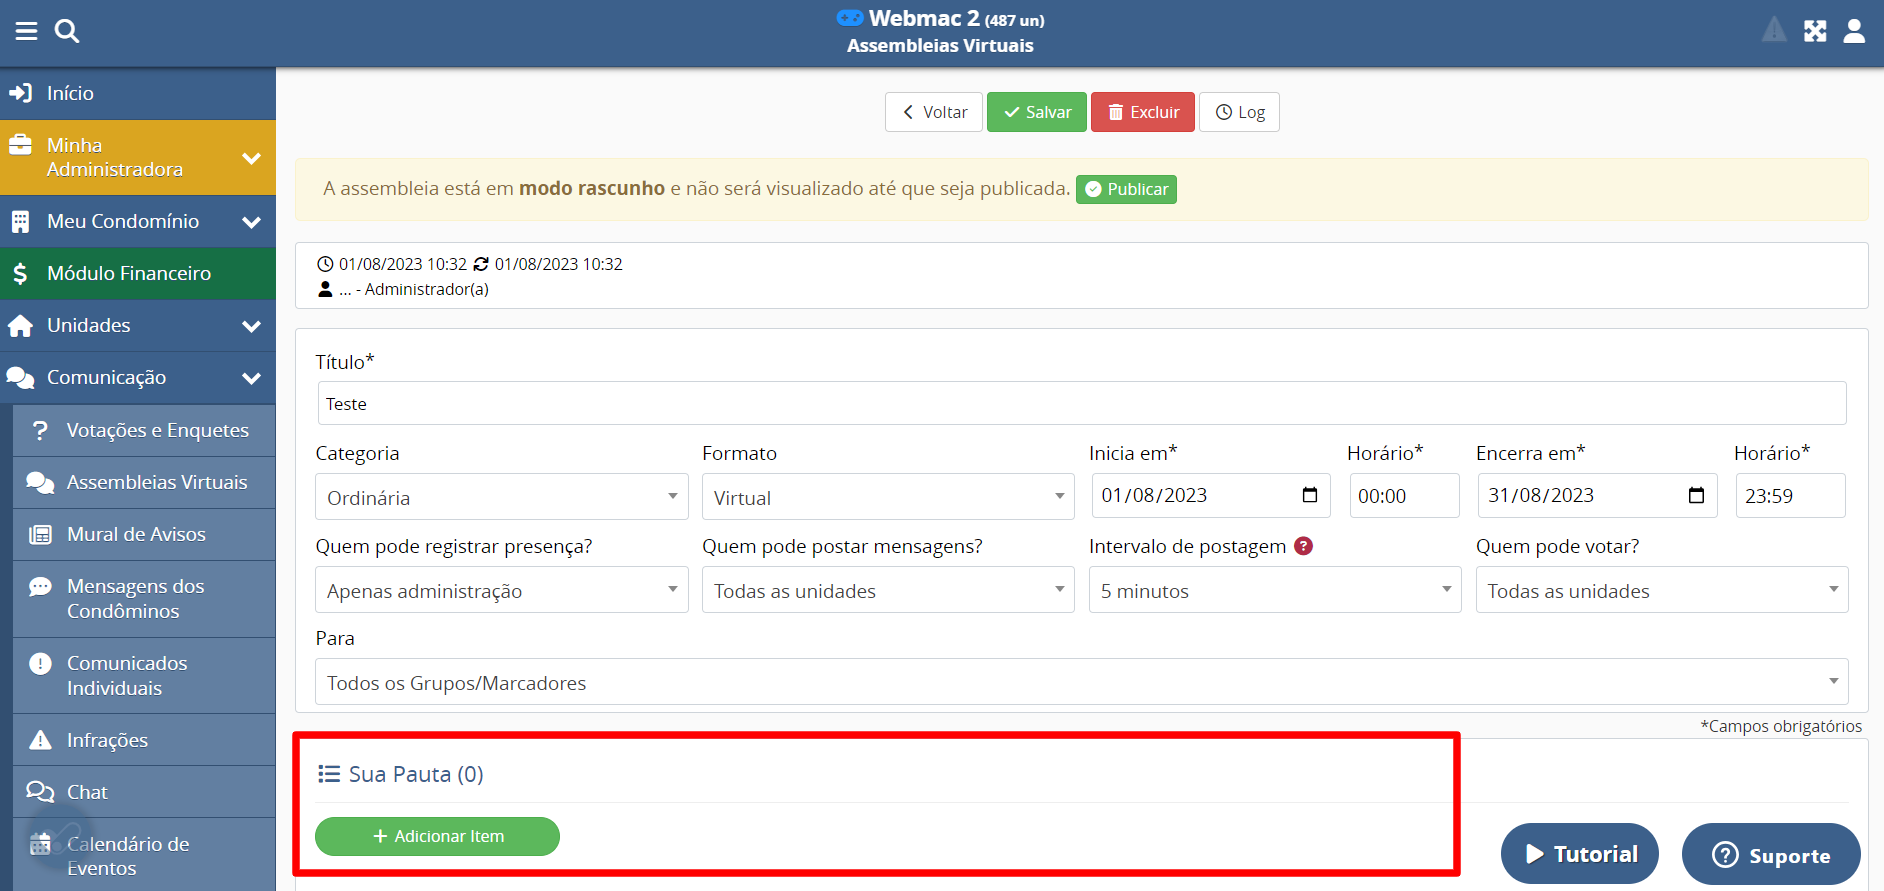Open Mural de Avisos menu item
The image size is (1884, 891).
click(x=136, y=534)
